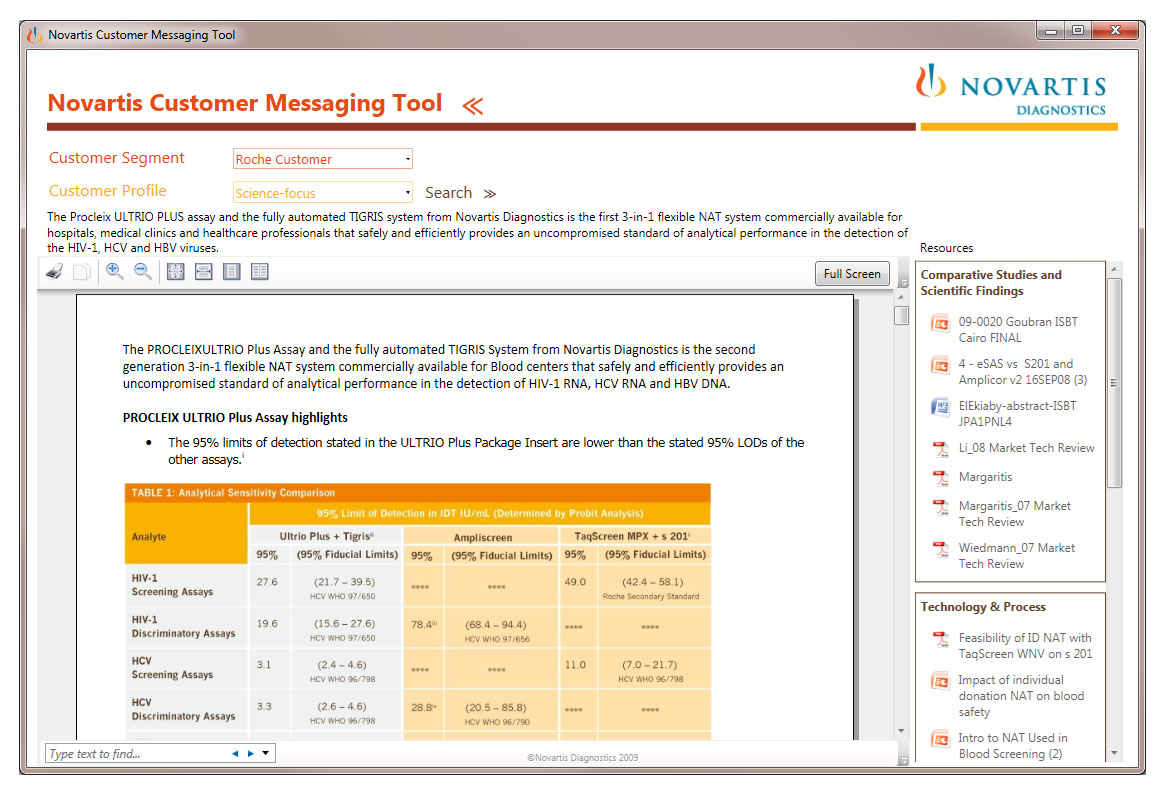Open the Customer Segment dropdown
This screenshot has width=1162, height=791.
322,159
